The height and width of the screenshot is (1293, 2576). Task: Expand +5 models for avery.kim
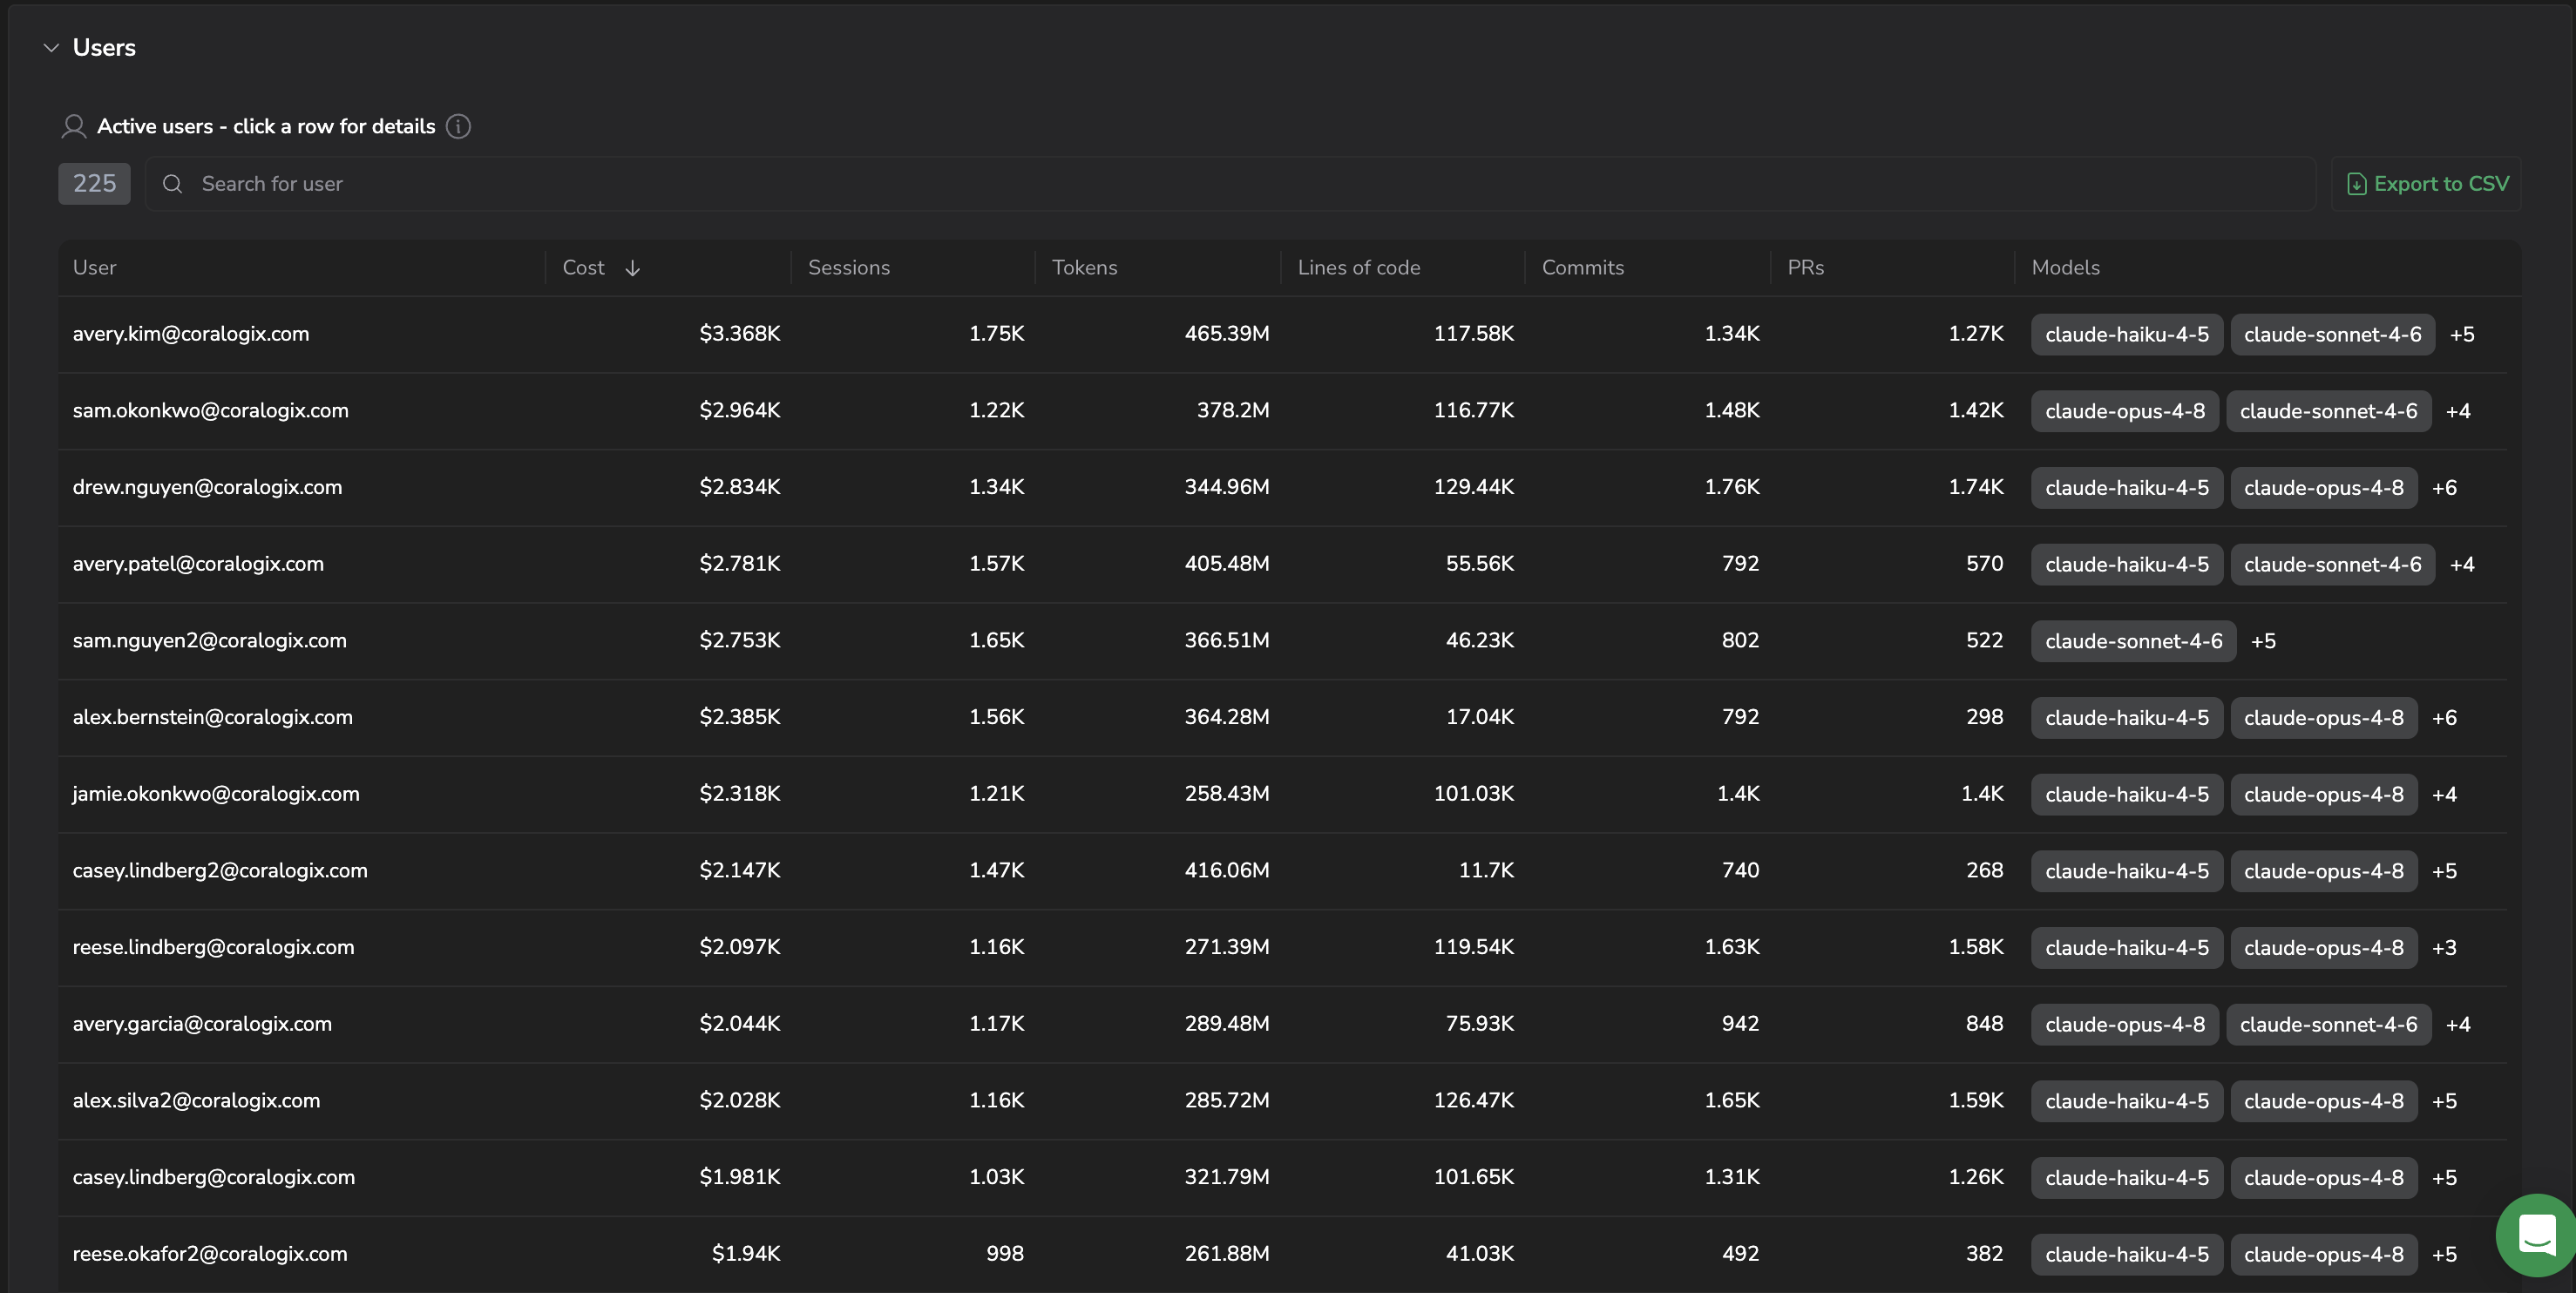(2462, 335)
